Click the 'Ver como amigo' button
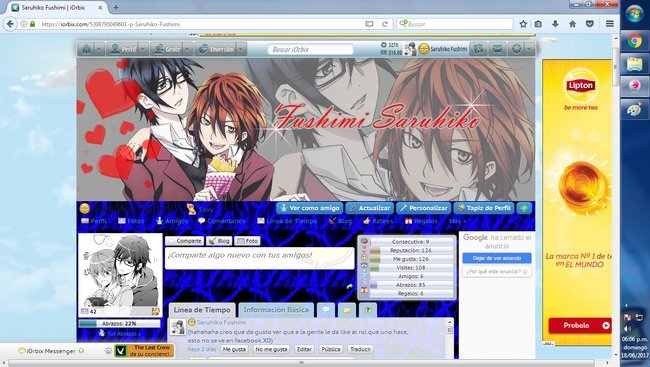650x367 pixels. [x=310, y=208]
